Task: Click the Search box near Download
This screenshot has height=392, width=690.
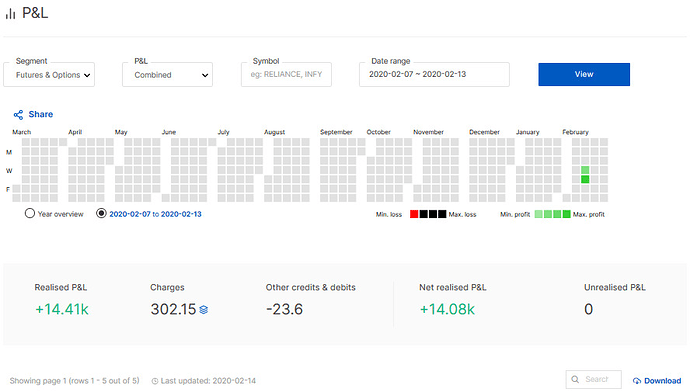Action: coord(594,379)
